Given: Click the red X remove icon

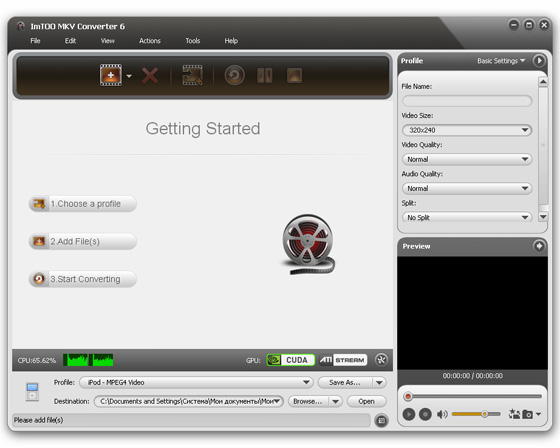Looking at the screenshot, I should click(150, 75).
